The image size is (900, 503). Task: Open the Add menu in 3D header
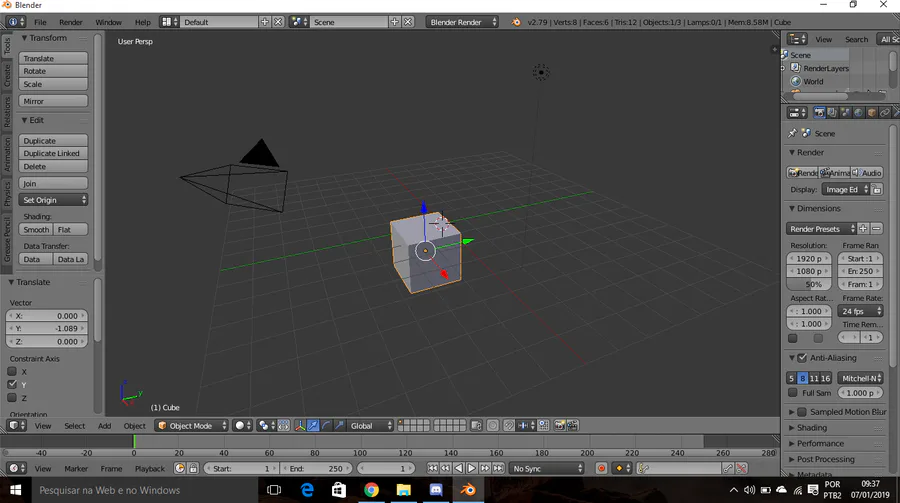click(x=104, y=425)
